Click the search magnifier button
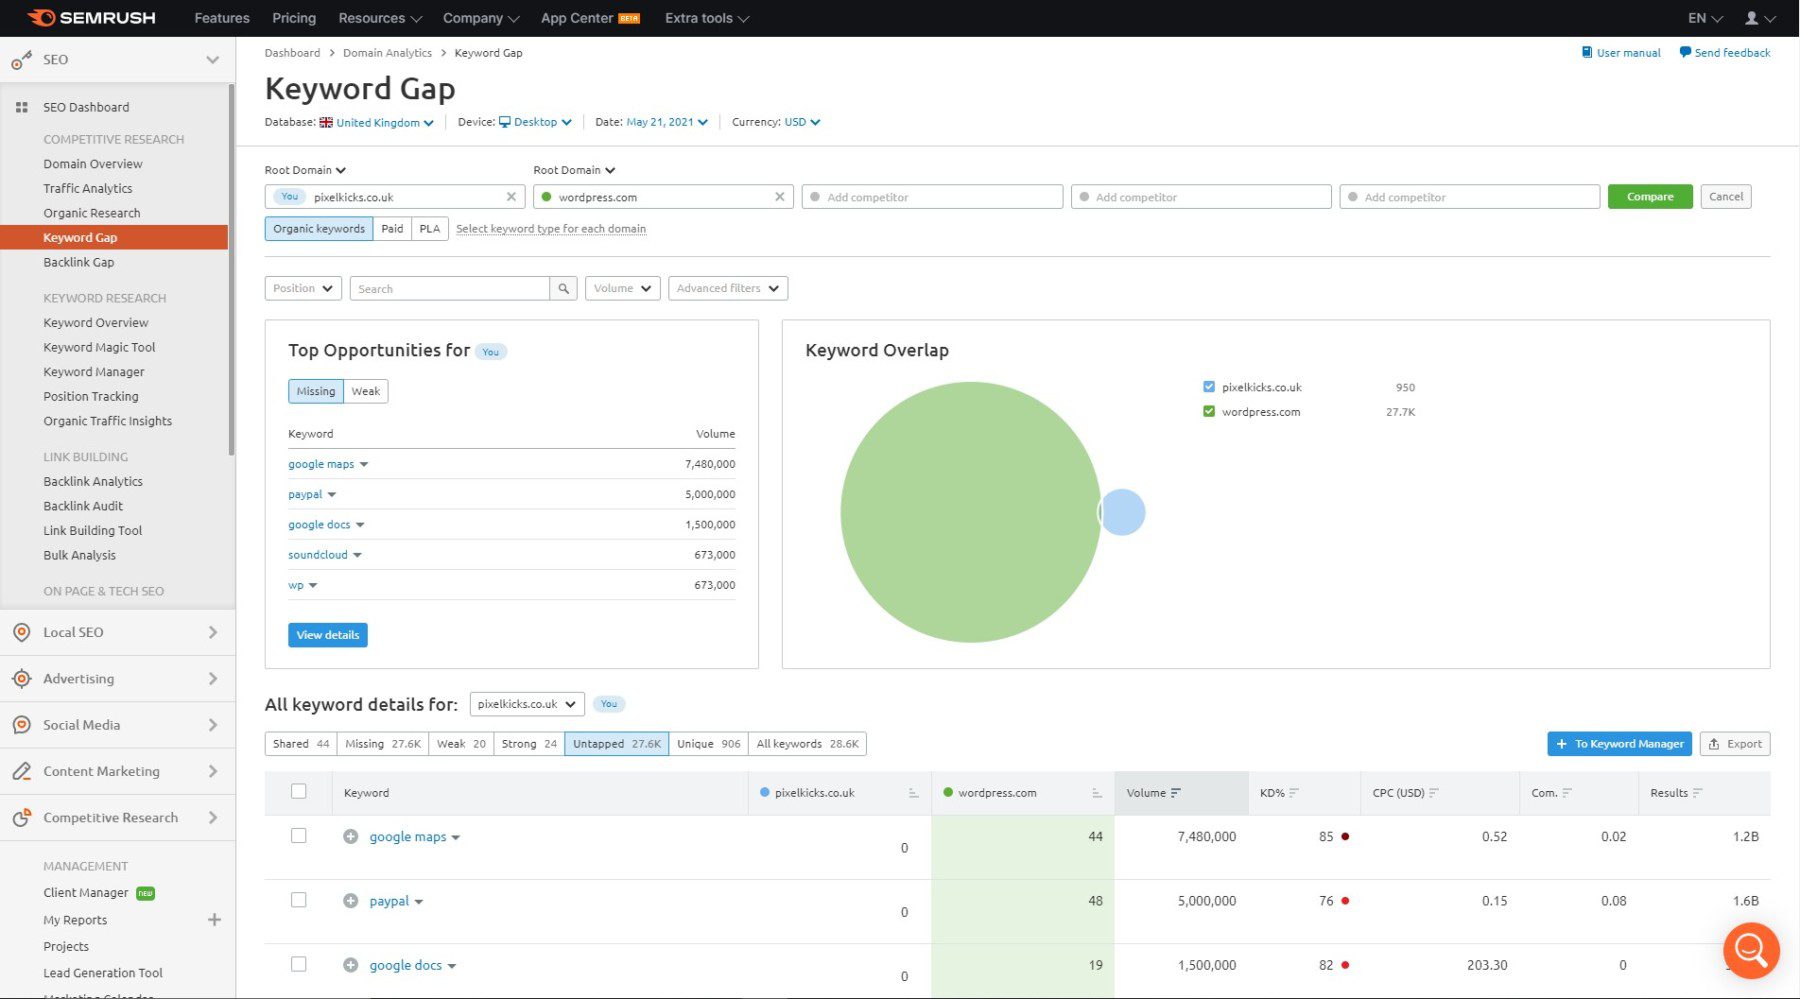The height and width of the screenshot is (999, 1800). [x=564, y=289]
